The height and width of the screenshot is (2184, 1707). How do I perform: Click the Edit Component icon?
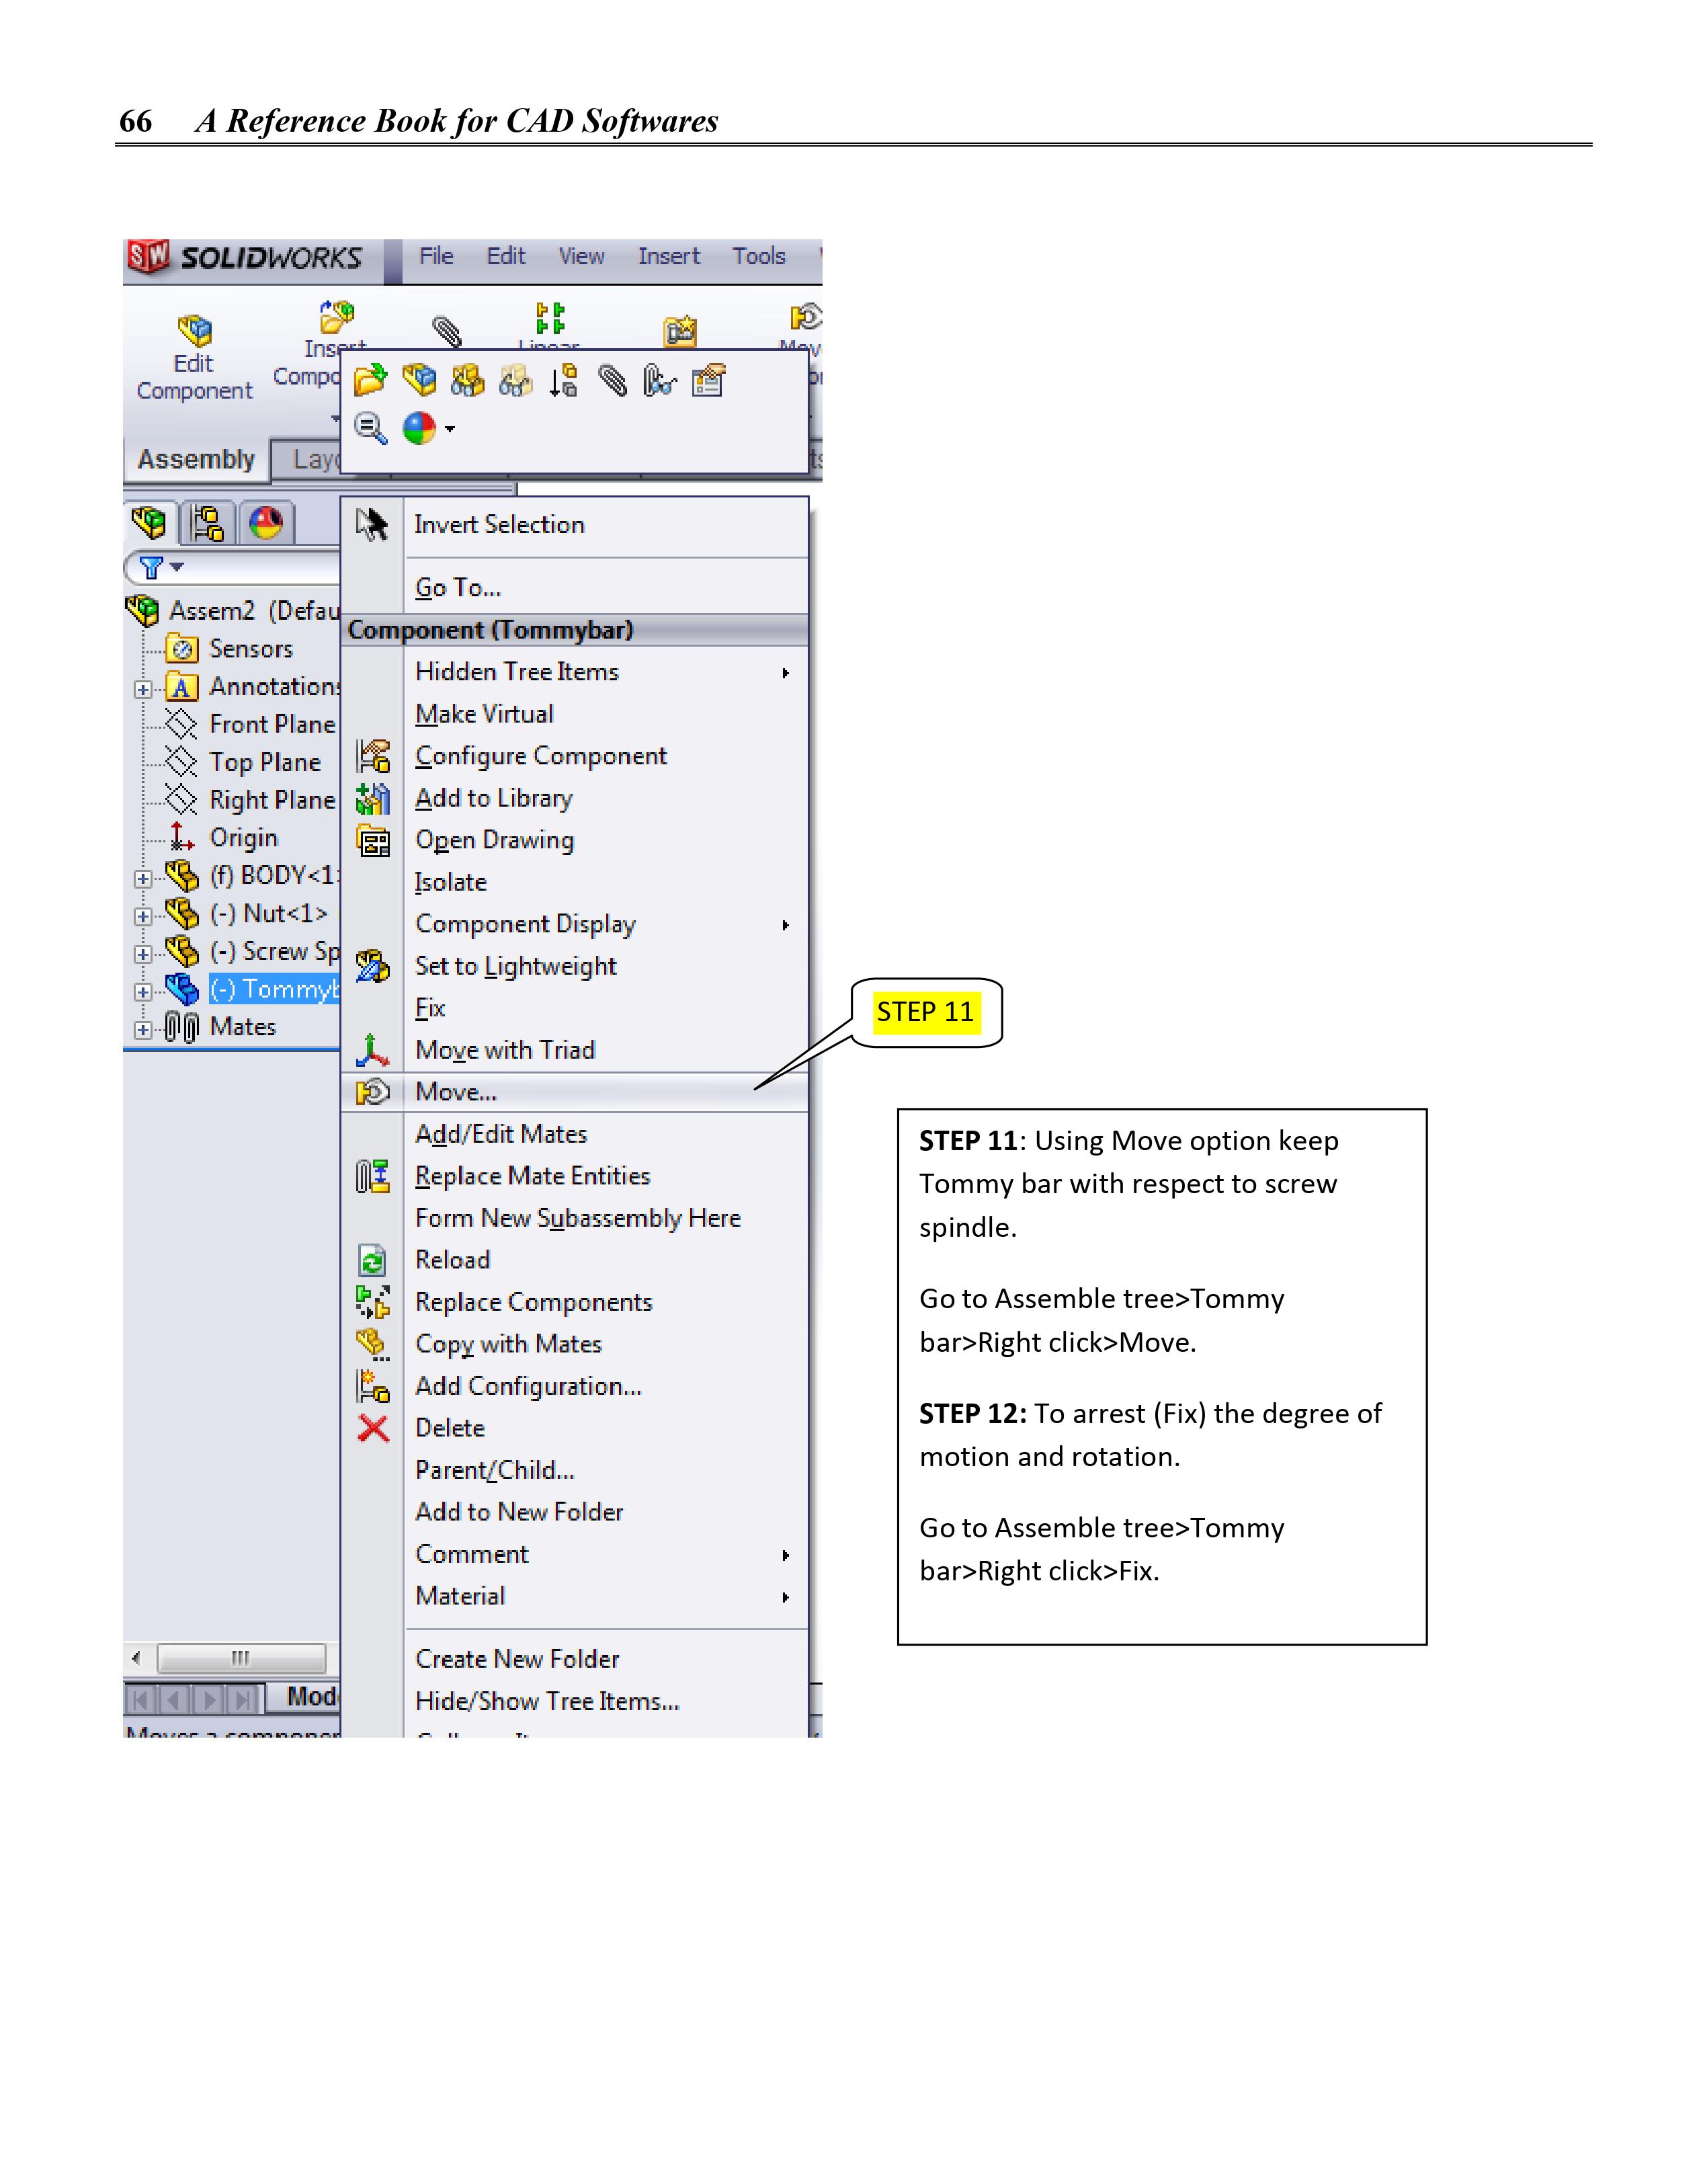195,331
